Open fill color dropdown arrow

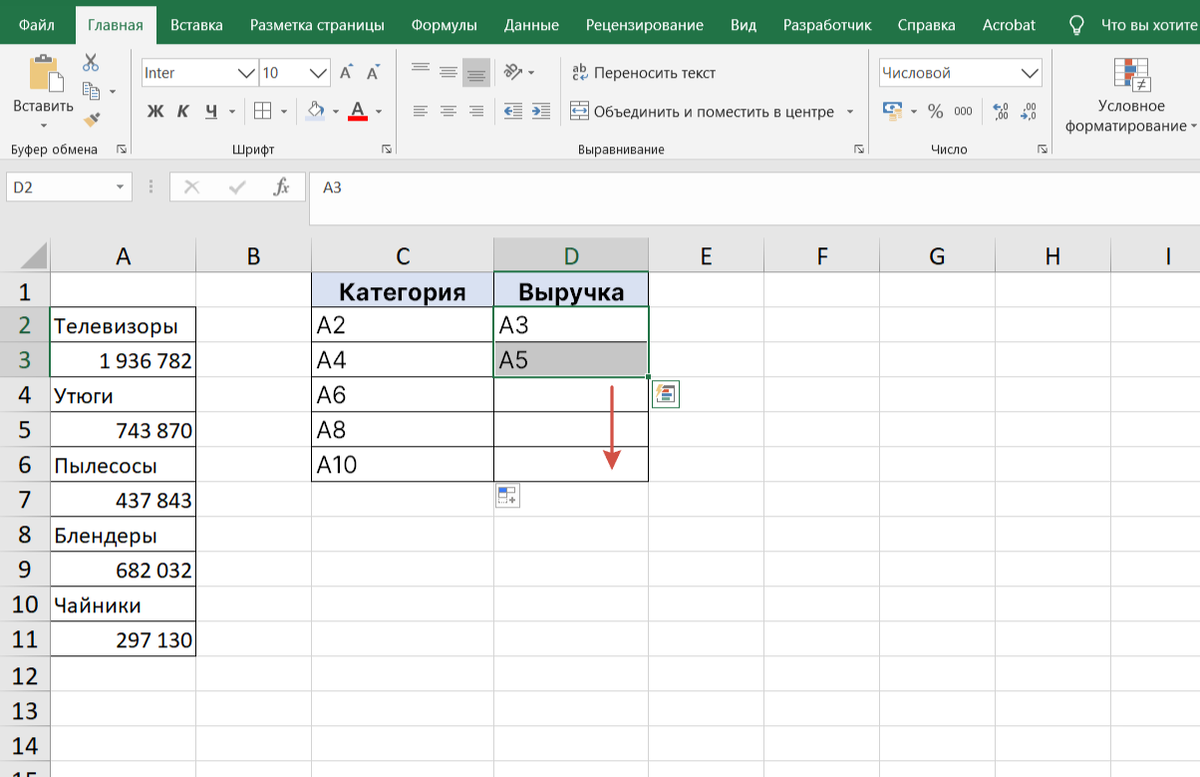point(336,112)
